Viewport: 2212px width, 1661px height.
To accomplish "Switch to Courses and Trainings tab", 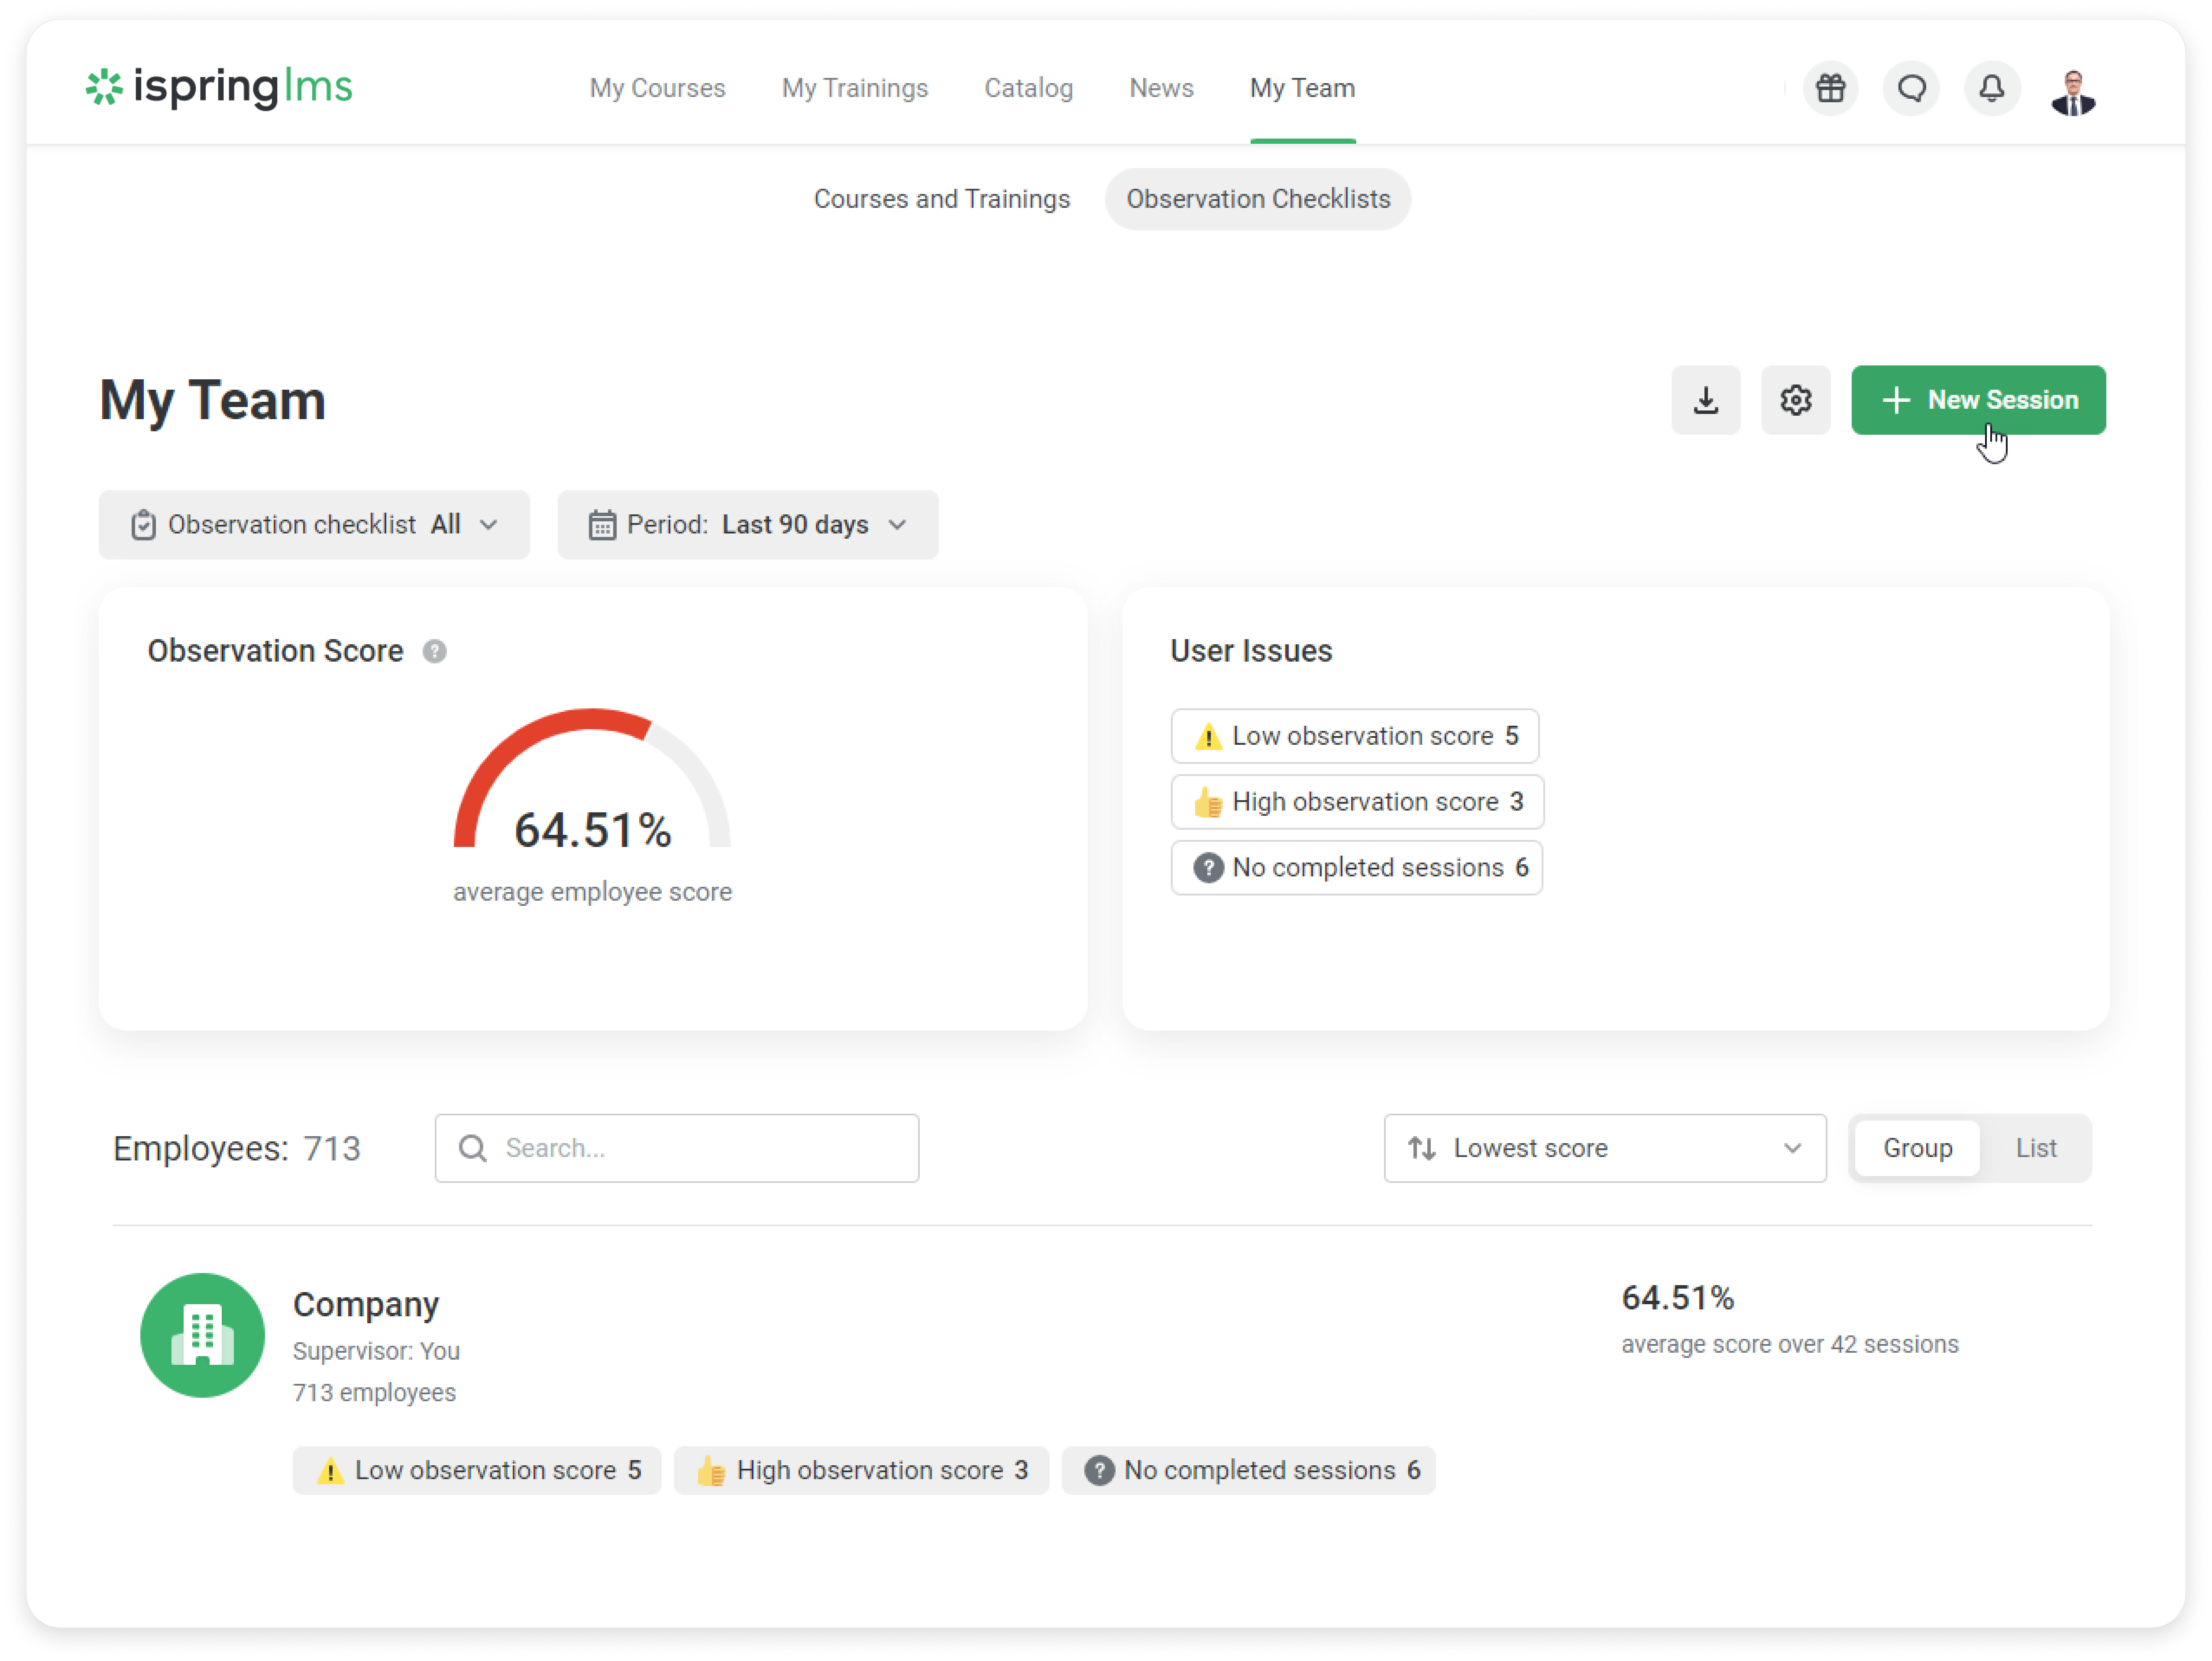I will (941, 199).
